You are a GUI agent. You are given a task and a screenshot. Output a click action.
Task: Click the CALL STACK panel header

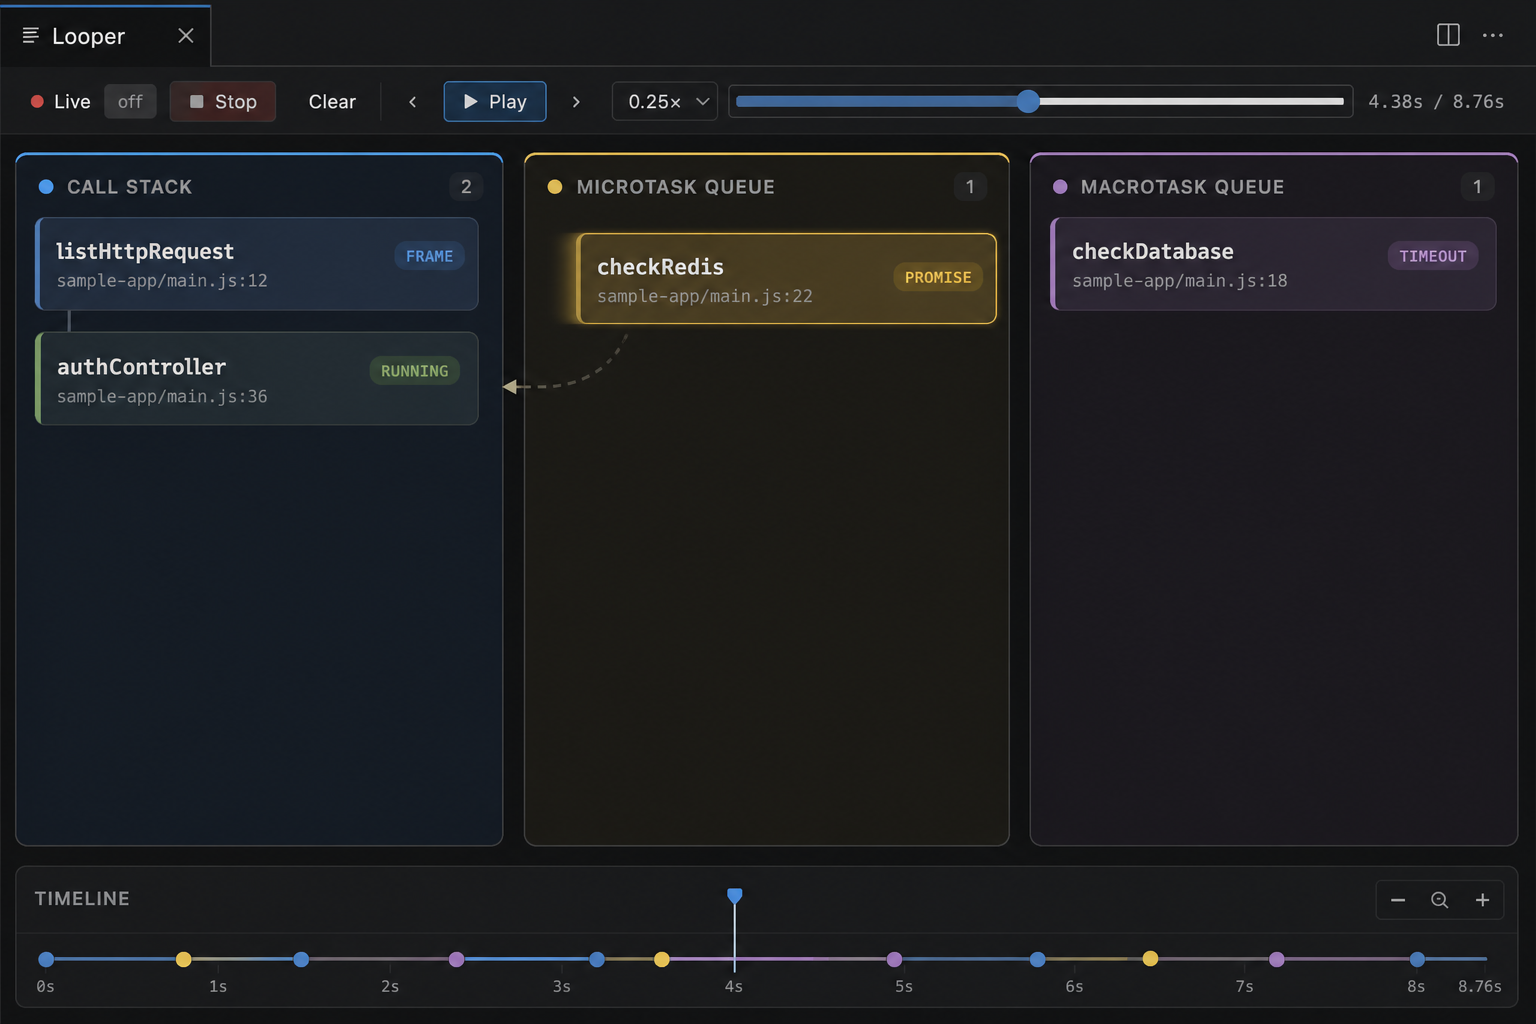point(130,187)
